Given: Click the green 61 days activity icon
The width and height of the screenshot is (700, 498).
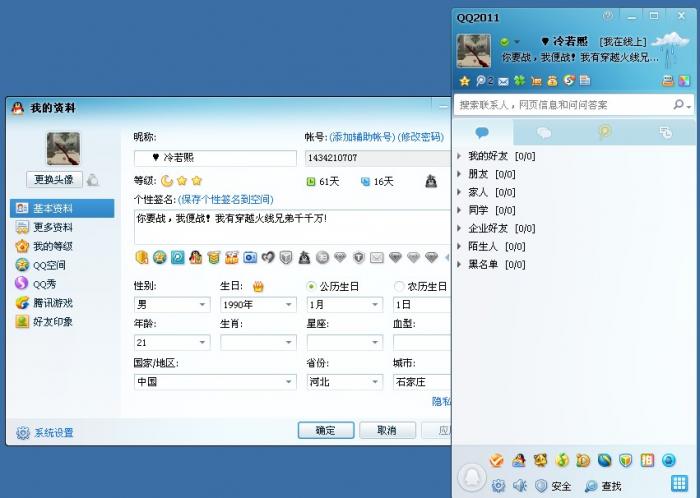Looking at the screenshot, I should point(311,182).
